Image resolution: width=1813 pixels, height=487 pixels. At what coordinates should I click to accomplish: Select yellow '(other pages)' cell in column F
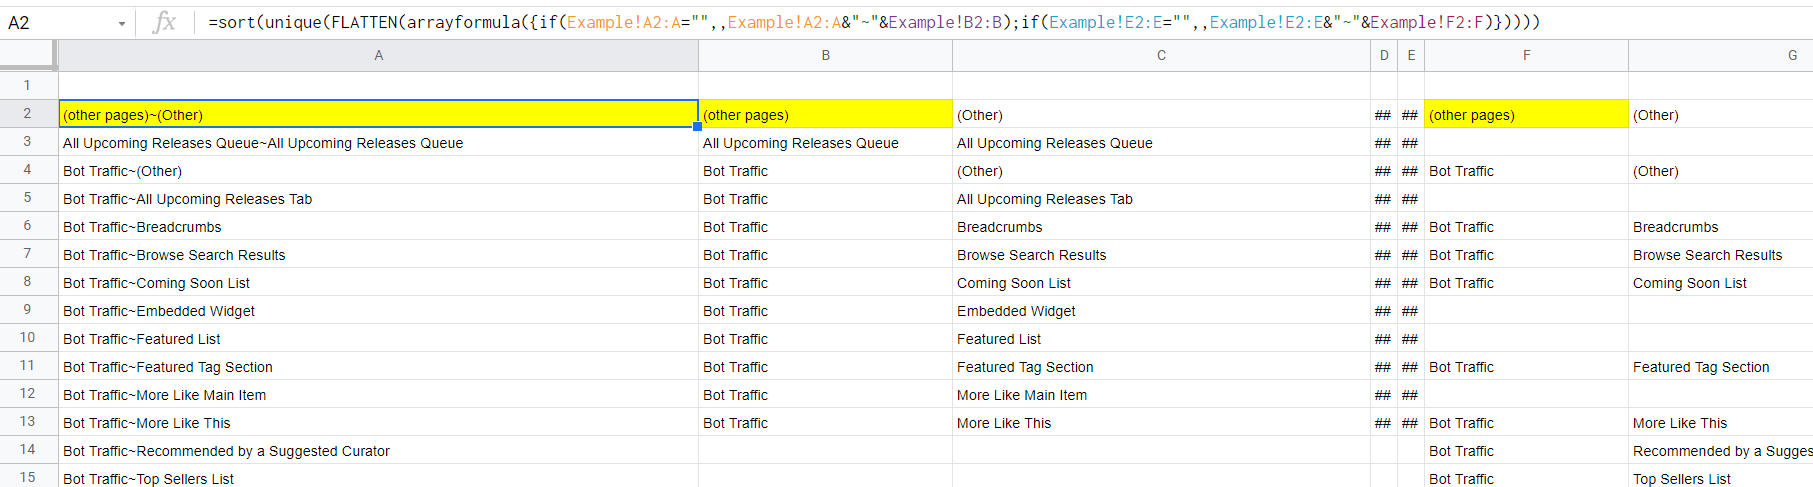(1527, 114)
